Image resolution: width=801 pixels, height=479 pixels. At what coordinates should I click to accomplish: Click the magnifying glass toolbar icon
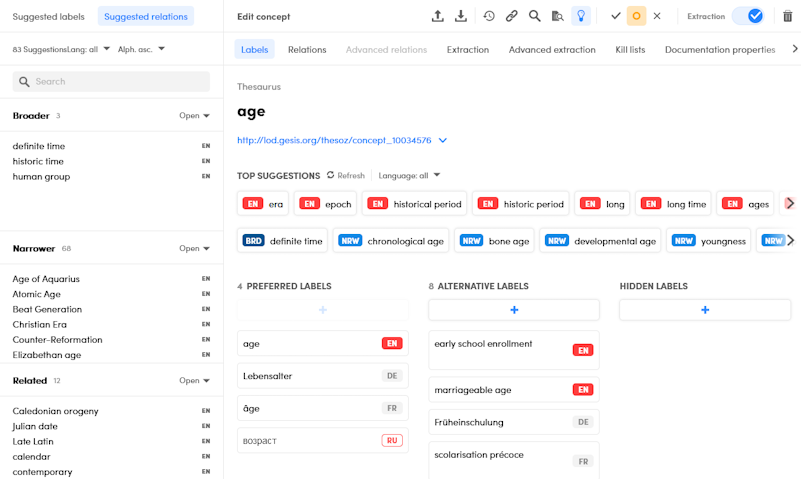[x=535, y=16]
